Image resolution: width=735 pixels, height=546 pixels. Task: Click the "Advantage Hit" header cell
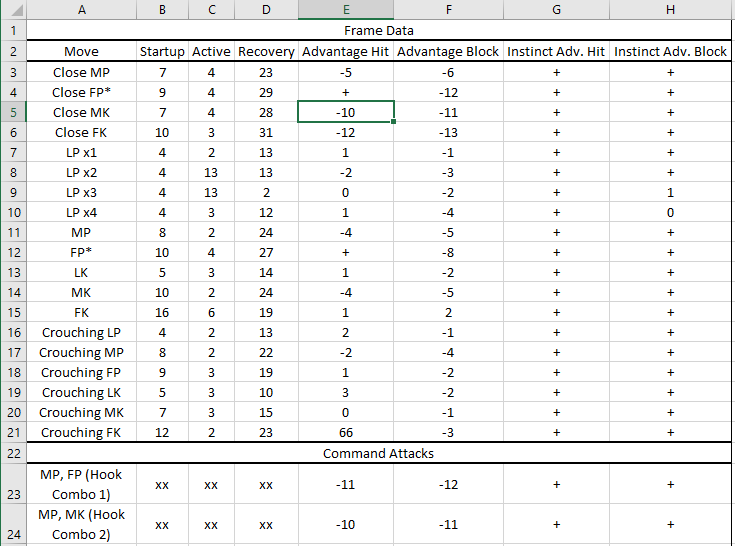[346, 52]
